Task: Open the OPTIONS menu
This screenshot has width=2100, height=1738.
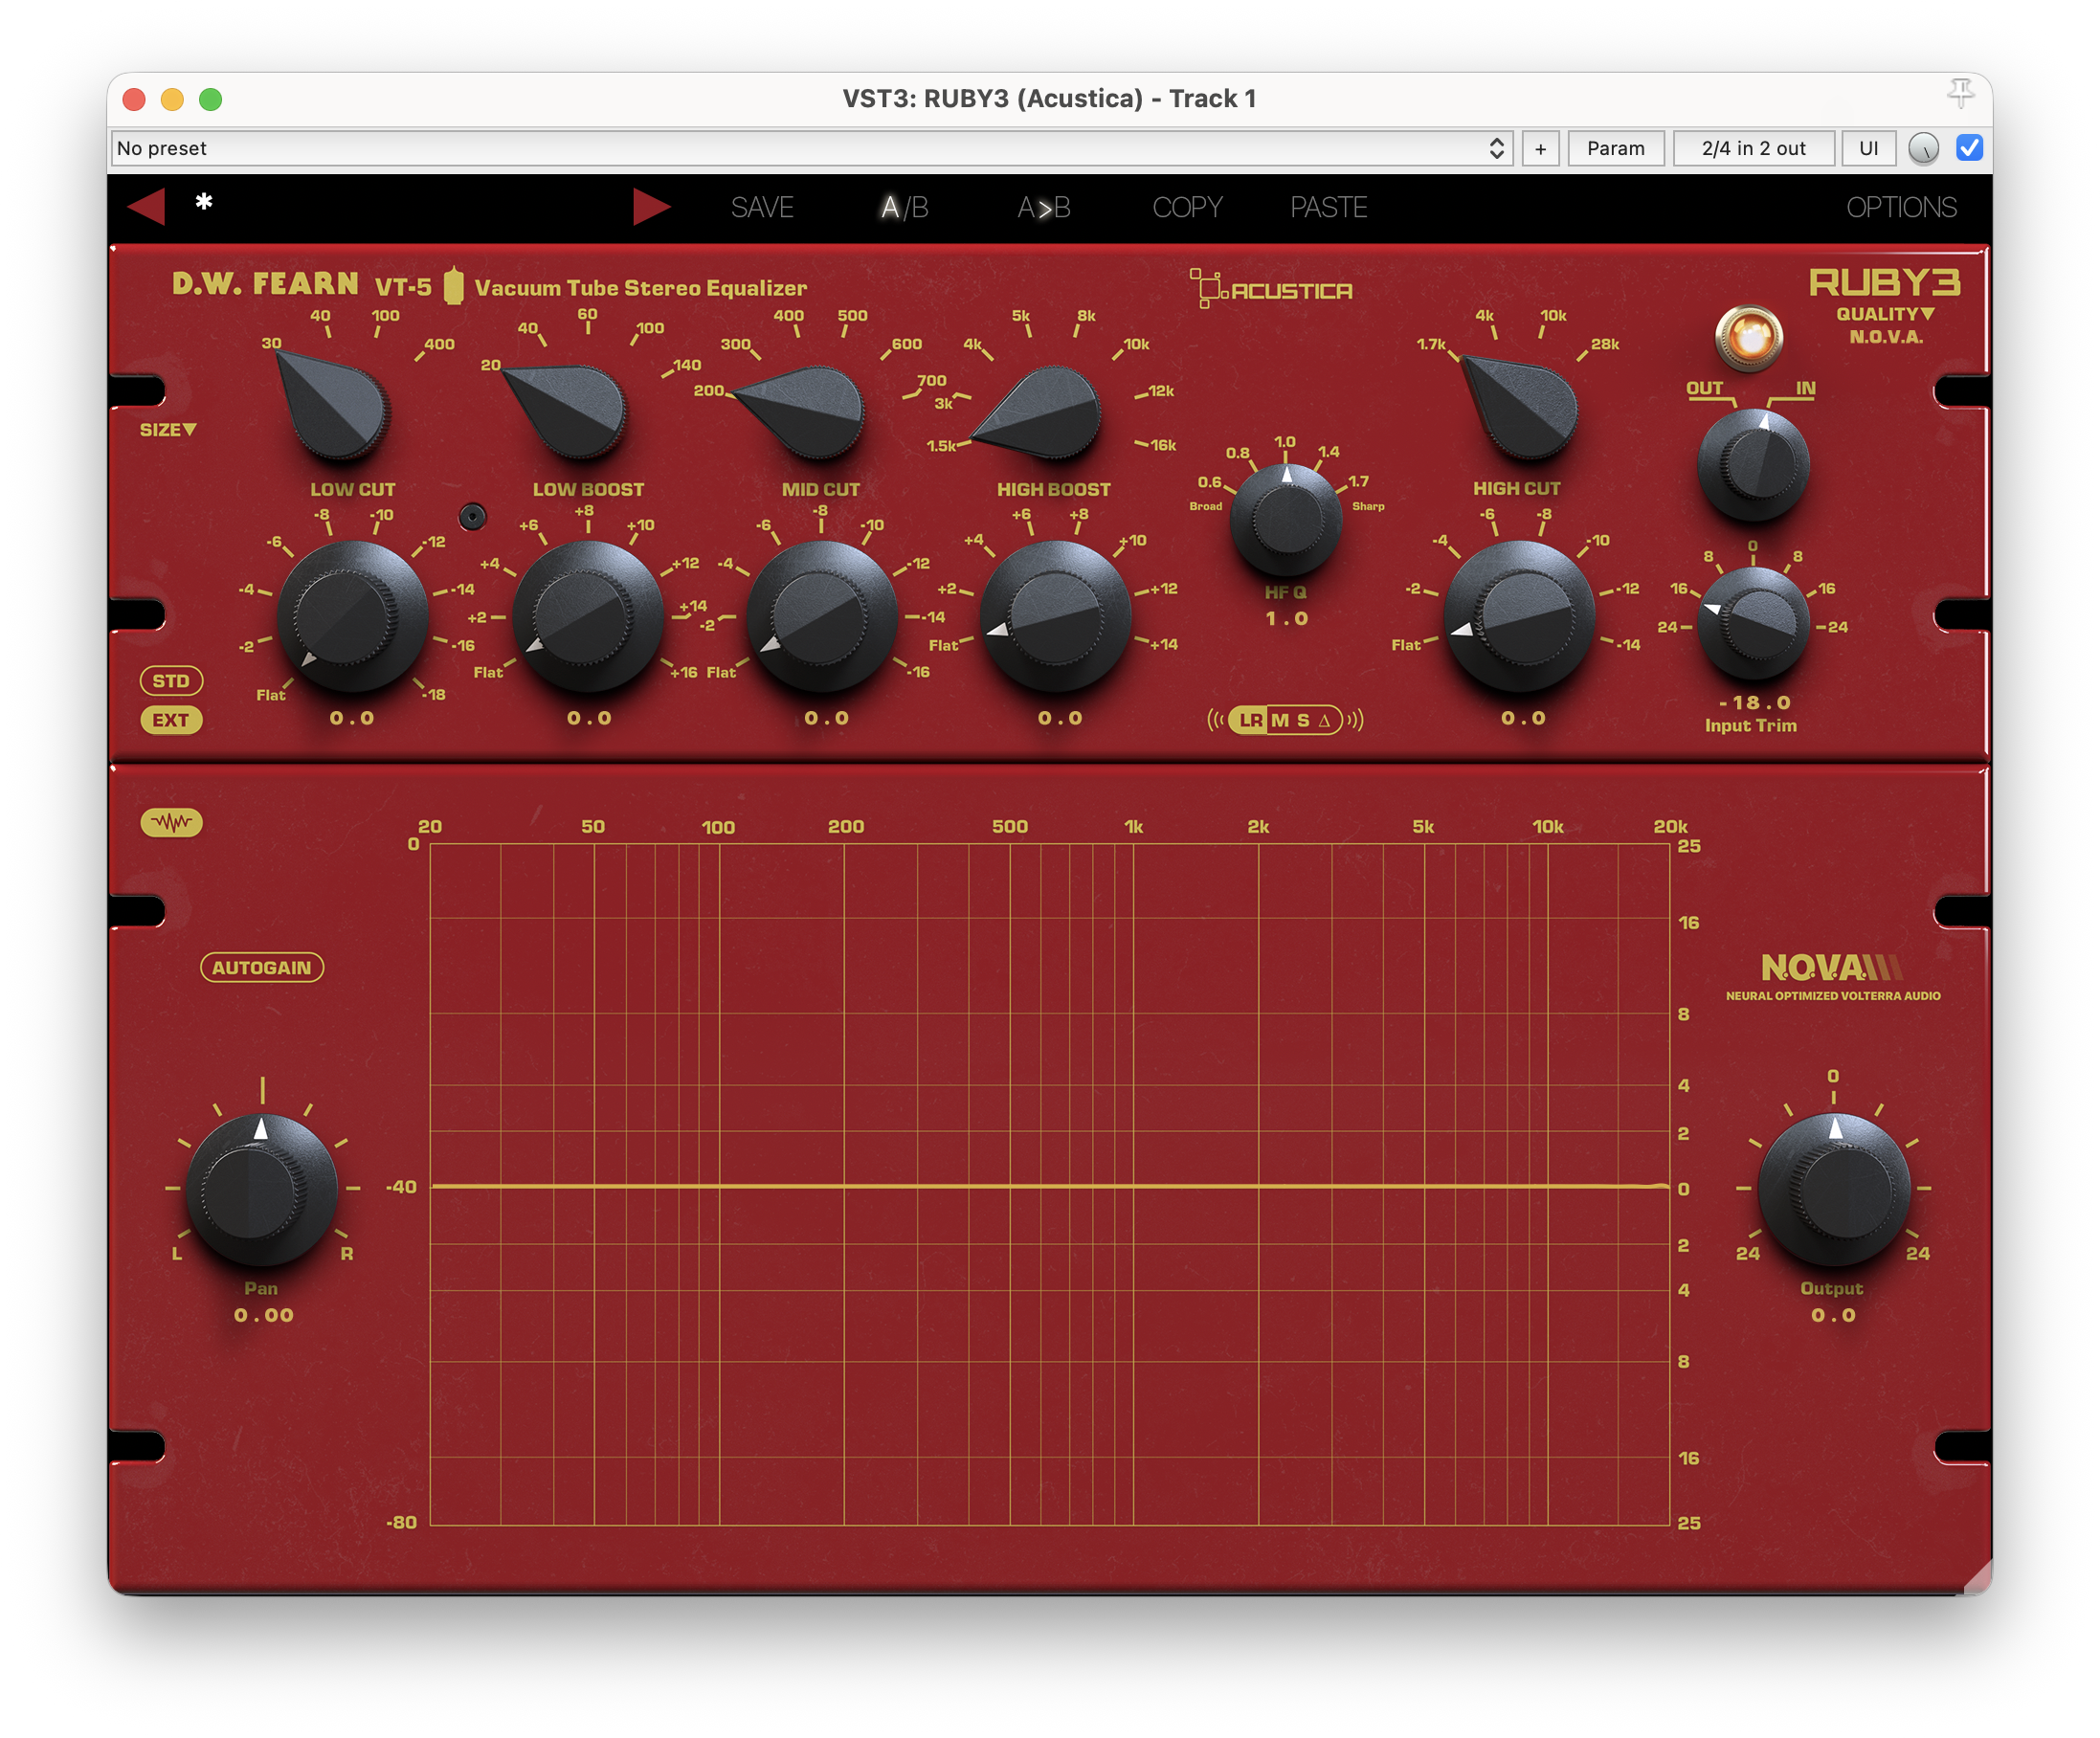Action: point(1903,207)
